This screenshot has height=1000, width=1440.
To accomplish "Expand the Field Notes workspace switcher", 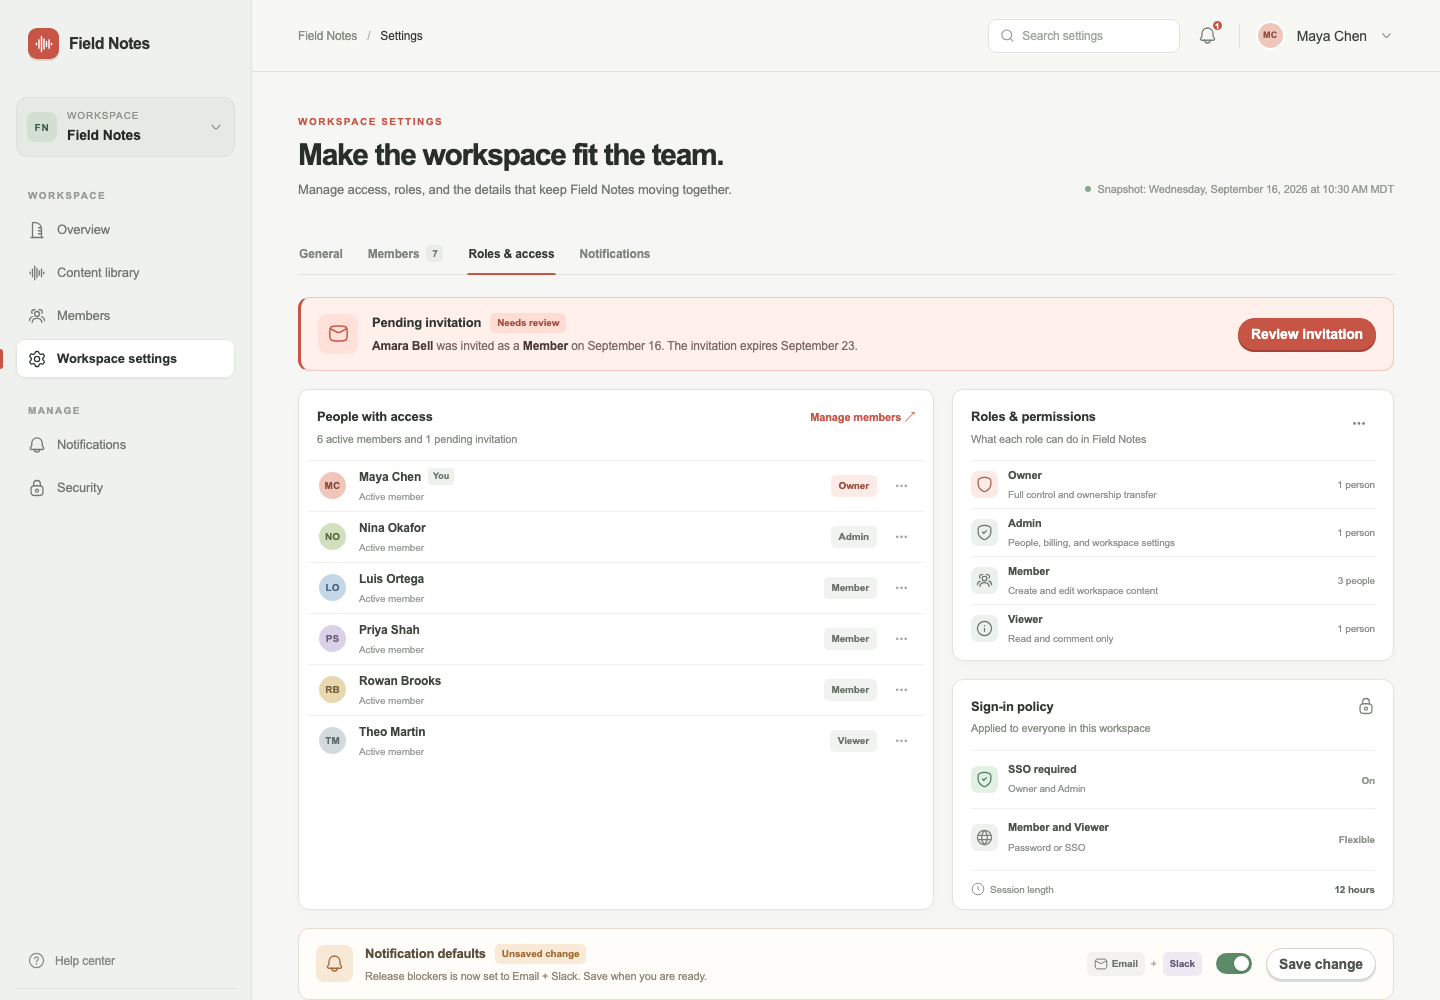I will (x=125, y=127).
